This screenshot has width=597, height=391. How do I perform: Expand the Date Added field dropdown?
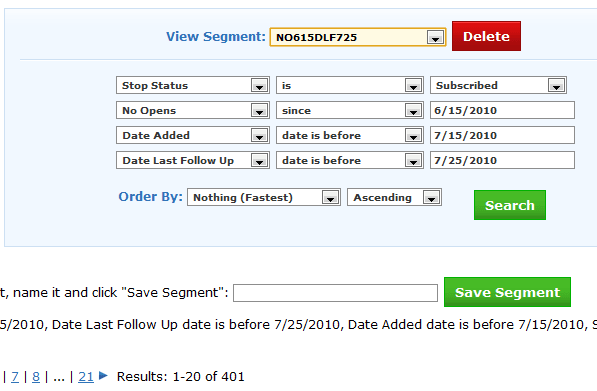point(193,135)
